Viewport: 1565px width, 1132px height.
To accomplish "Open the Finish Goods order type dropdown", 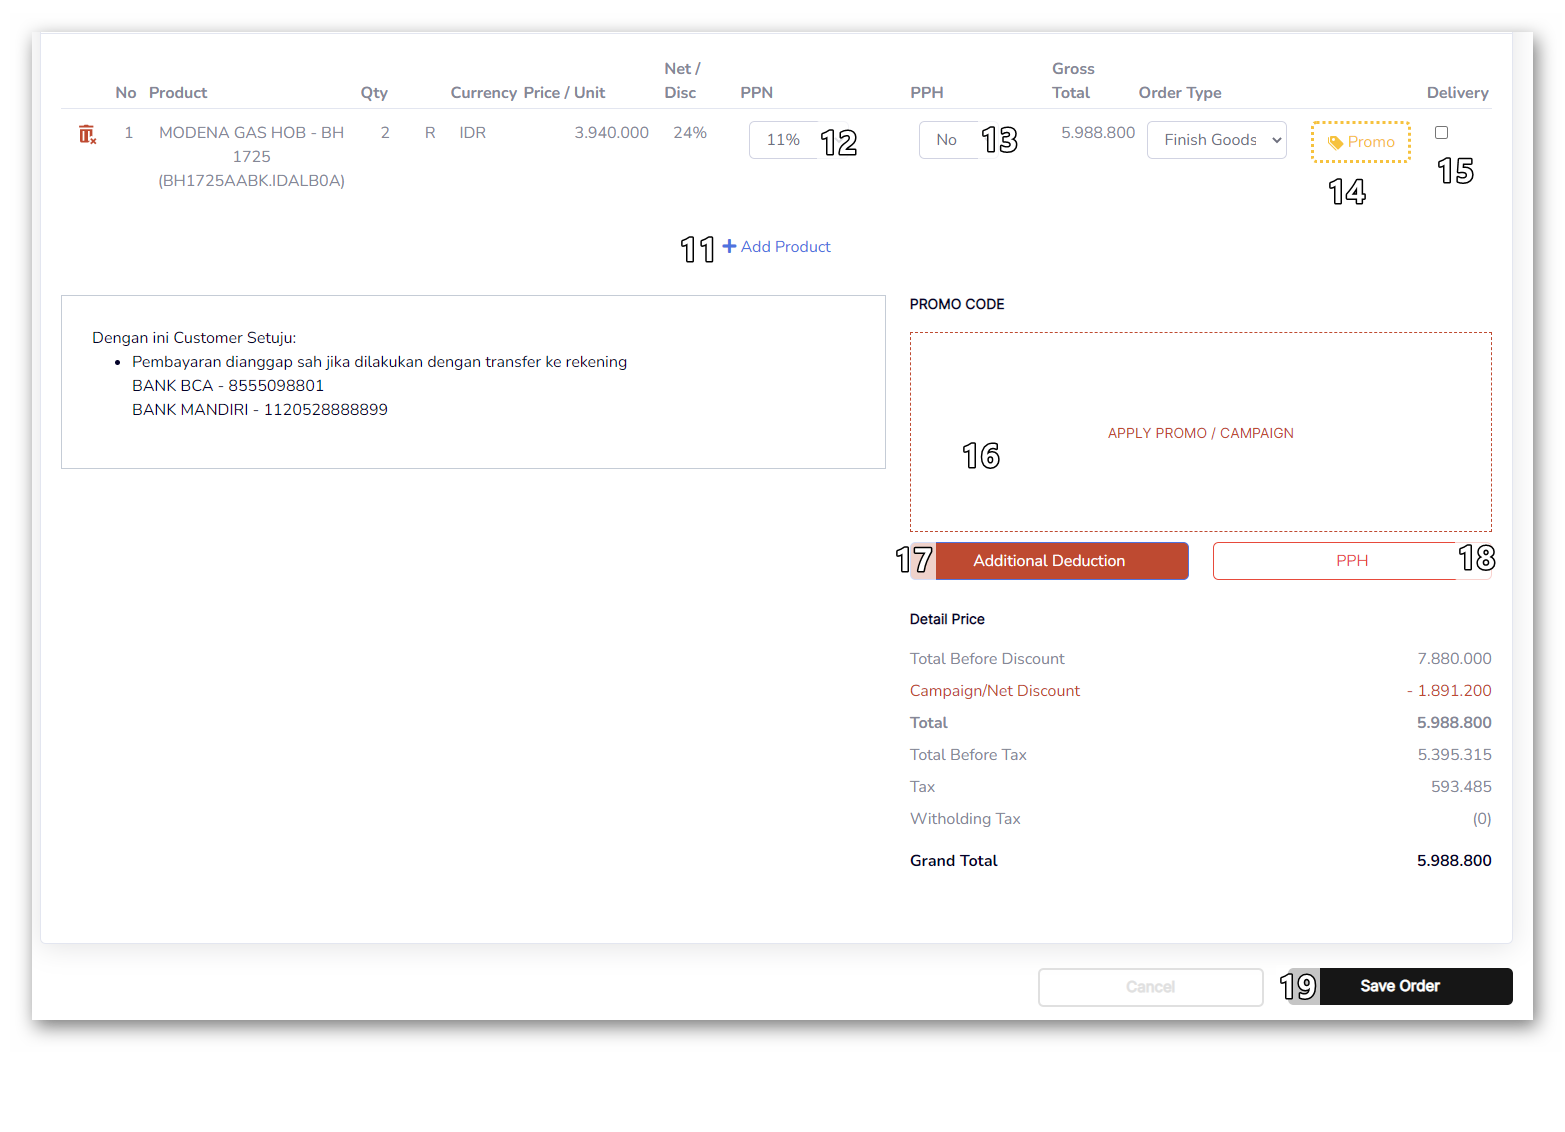I will [1216, 140].
